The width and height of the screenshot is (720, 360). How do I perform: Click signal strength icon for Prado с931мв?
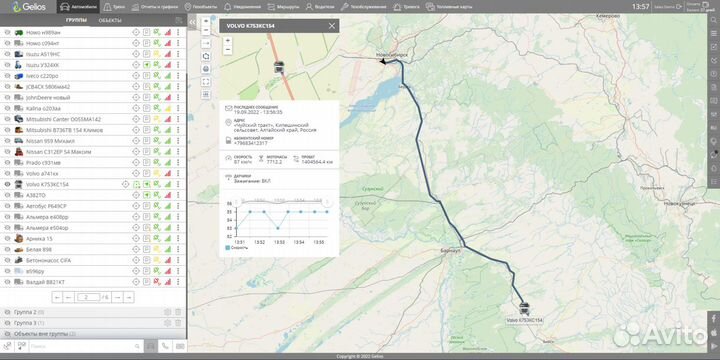[x=168, y=163]
